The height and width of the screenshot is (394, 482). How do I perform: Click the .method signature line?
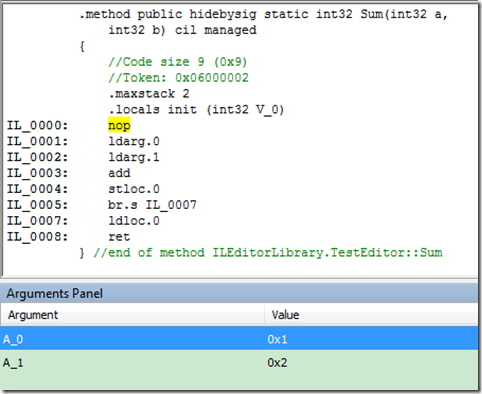click(263, 14)
